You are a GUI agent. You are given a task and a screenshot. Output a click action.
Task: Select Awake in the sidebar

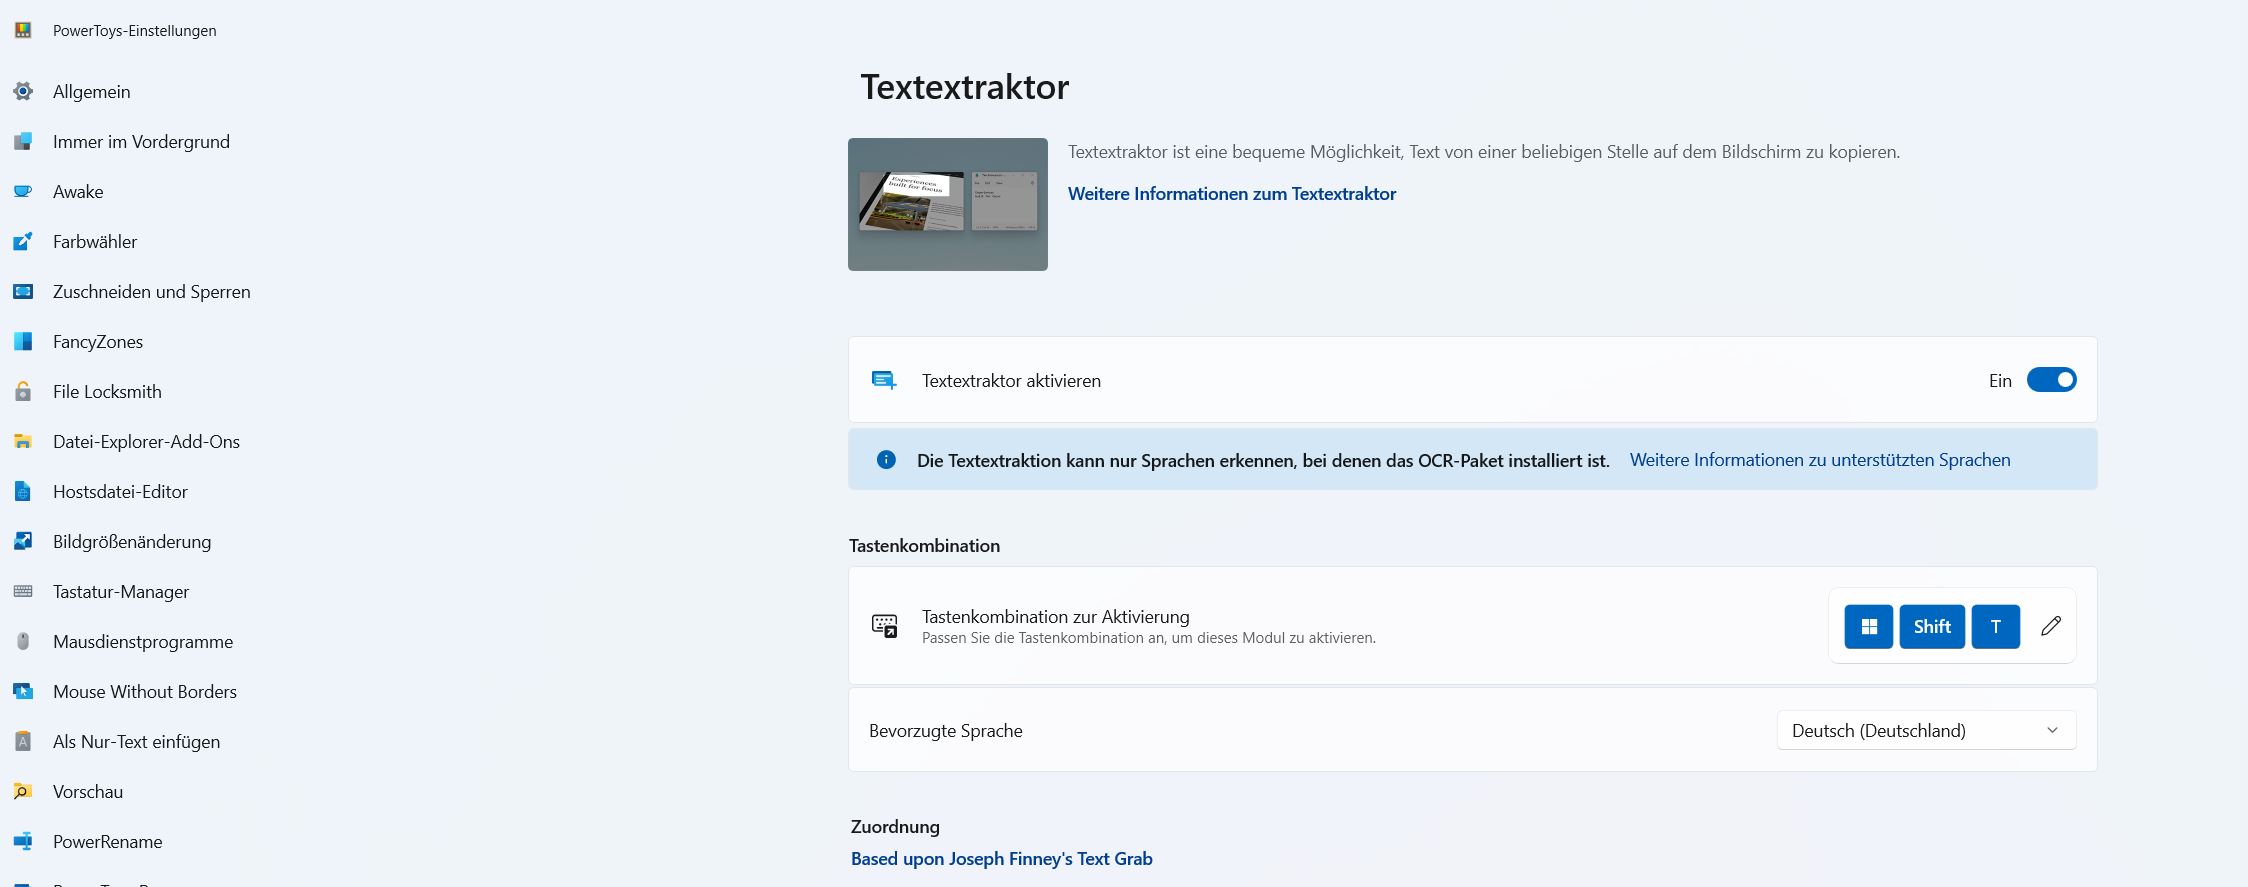pyautogui.click(x=78, y=192)
